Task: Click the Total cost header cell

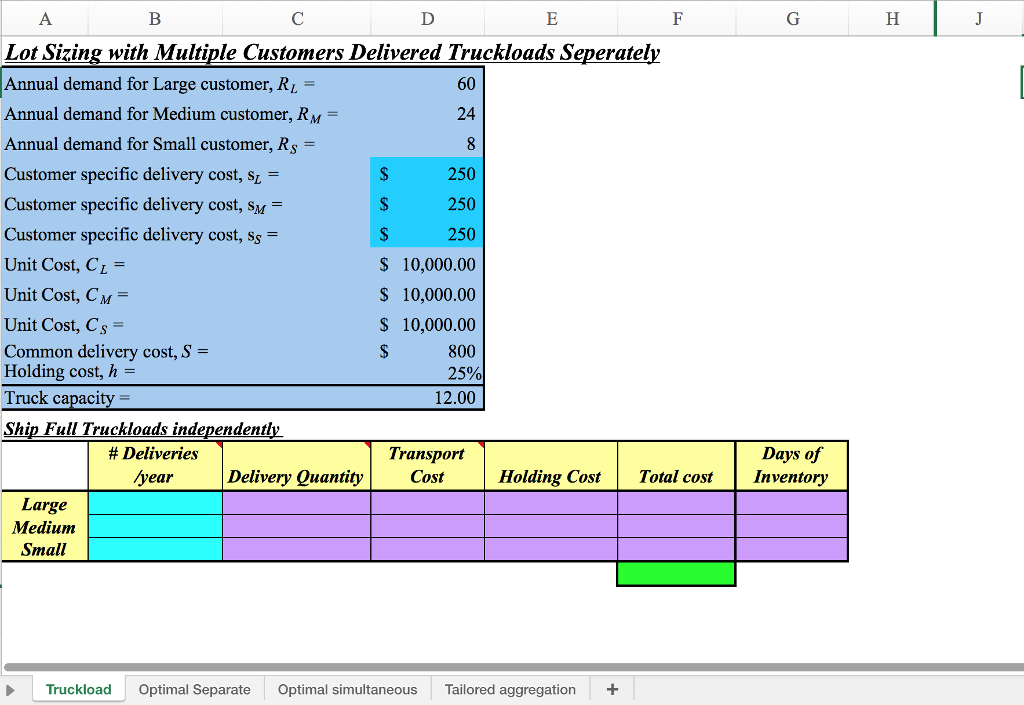Action: click(x=676, y=465)
